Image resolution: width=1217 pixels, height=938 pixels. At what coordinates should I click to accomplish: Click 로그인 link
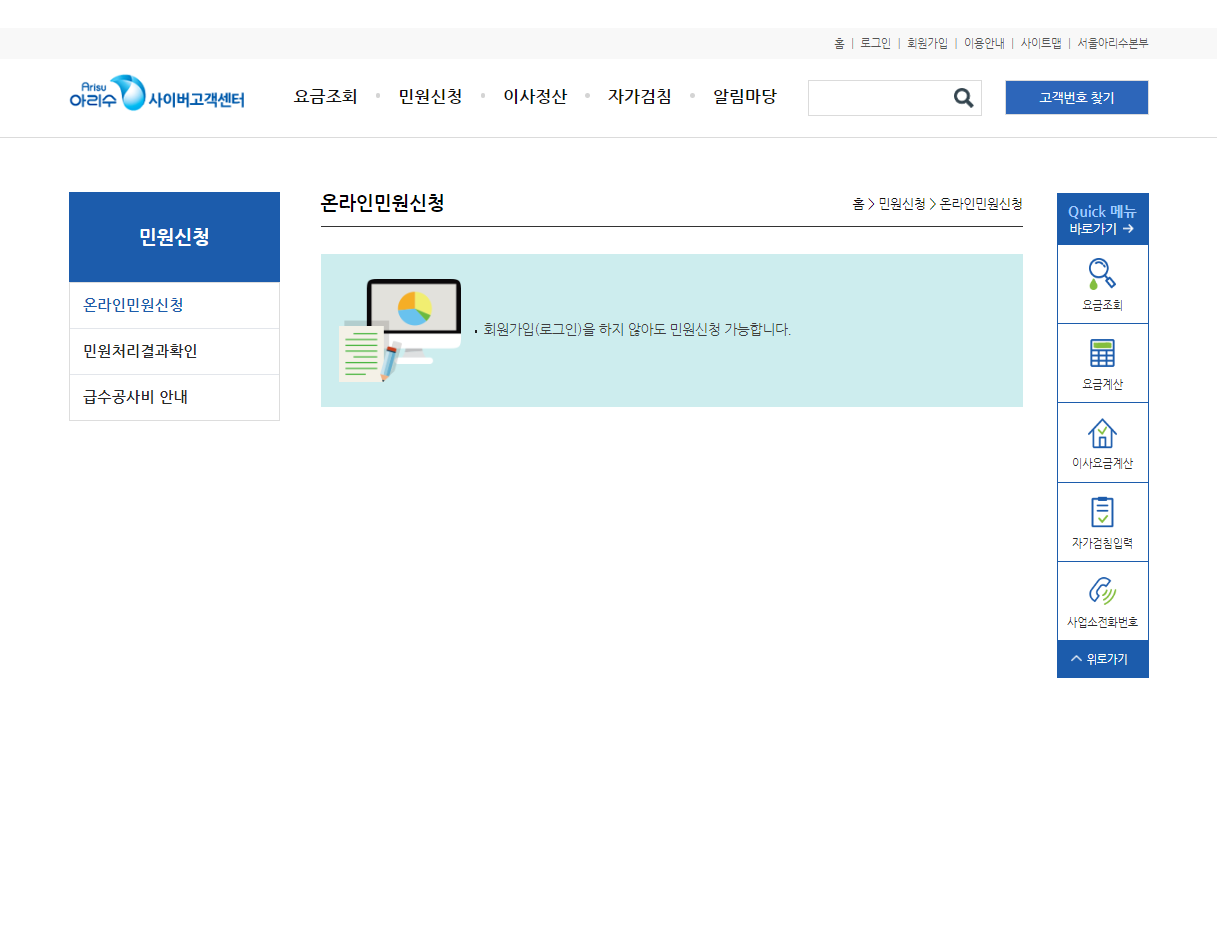click(x=875, y=43)
